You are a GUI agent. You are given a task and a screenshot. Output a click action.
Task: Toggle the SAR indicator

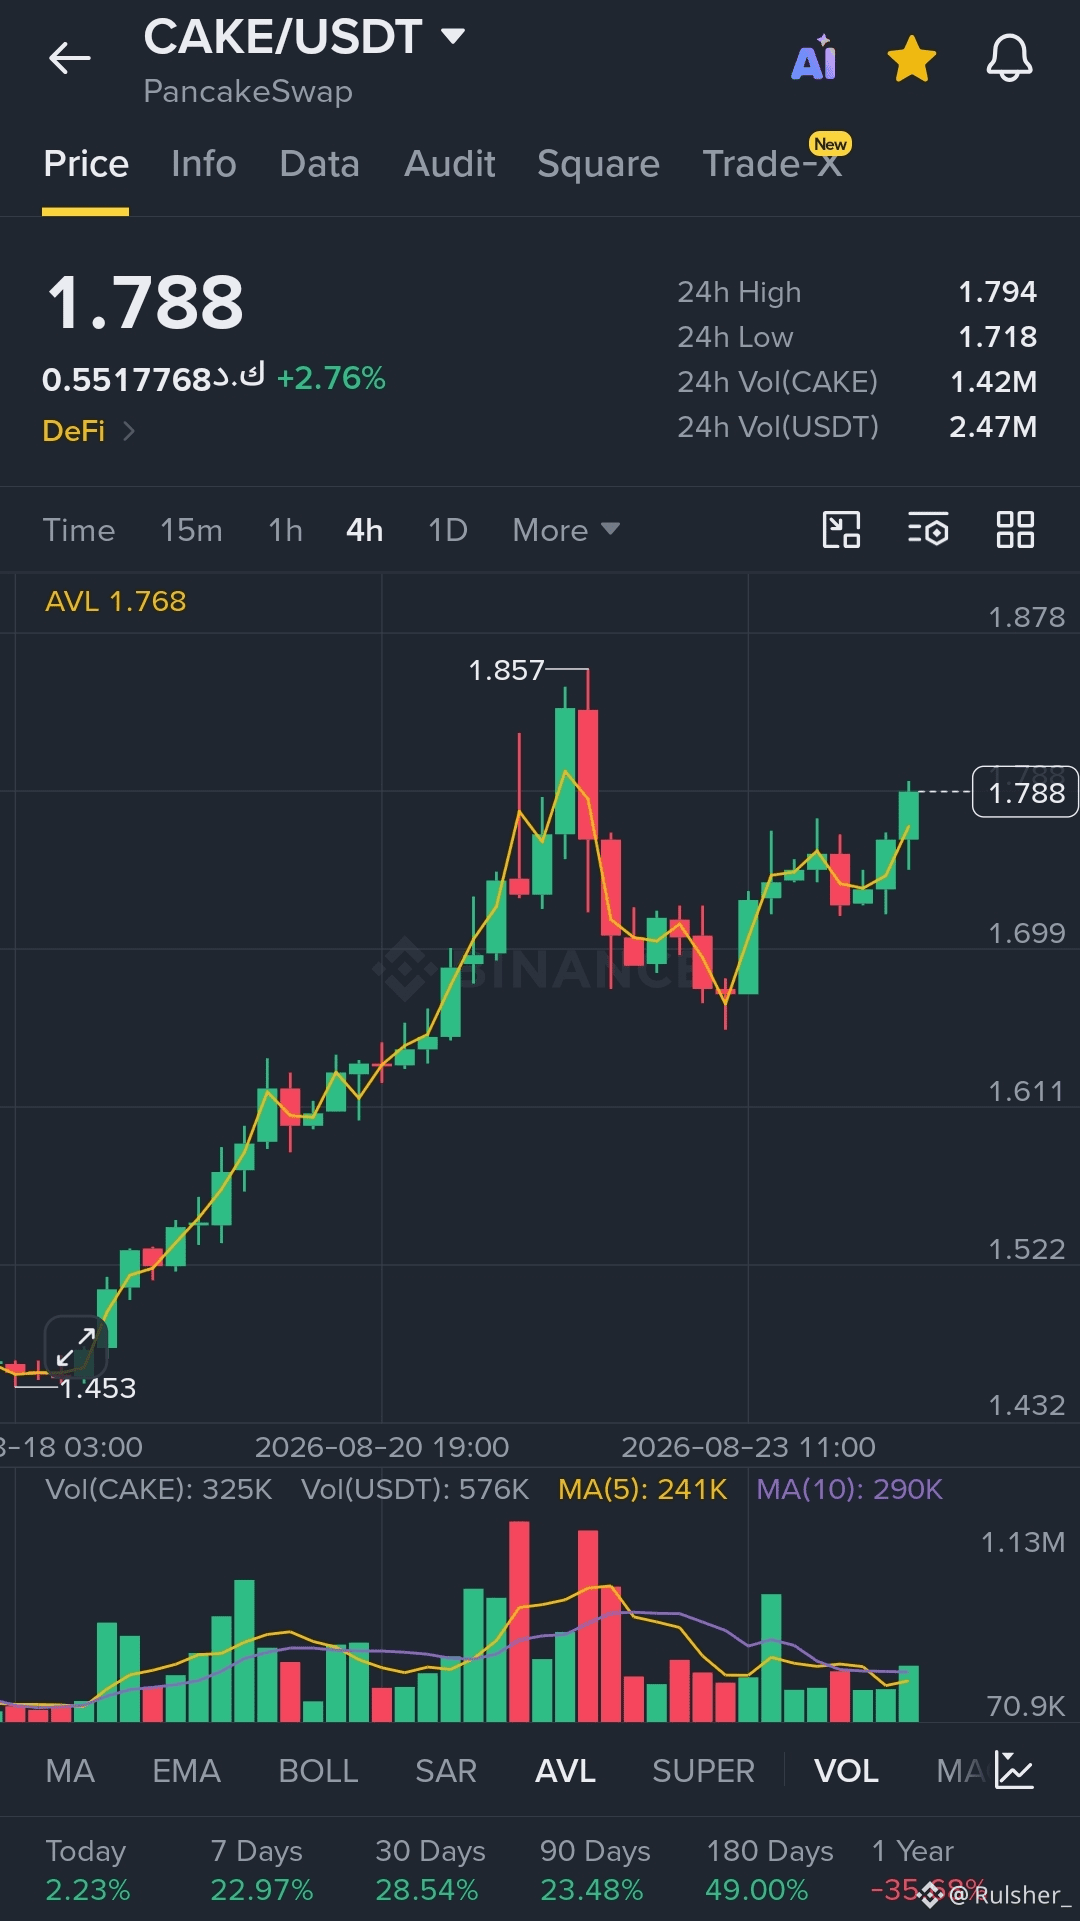tap(446, 1771)
